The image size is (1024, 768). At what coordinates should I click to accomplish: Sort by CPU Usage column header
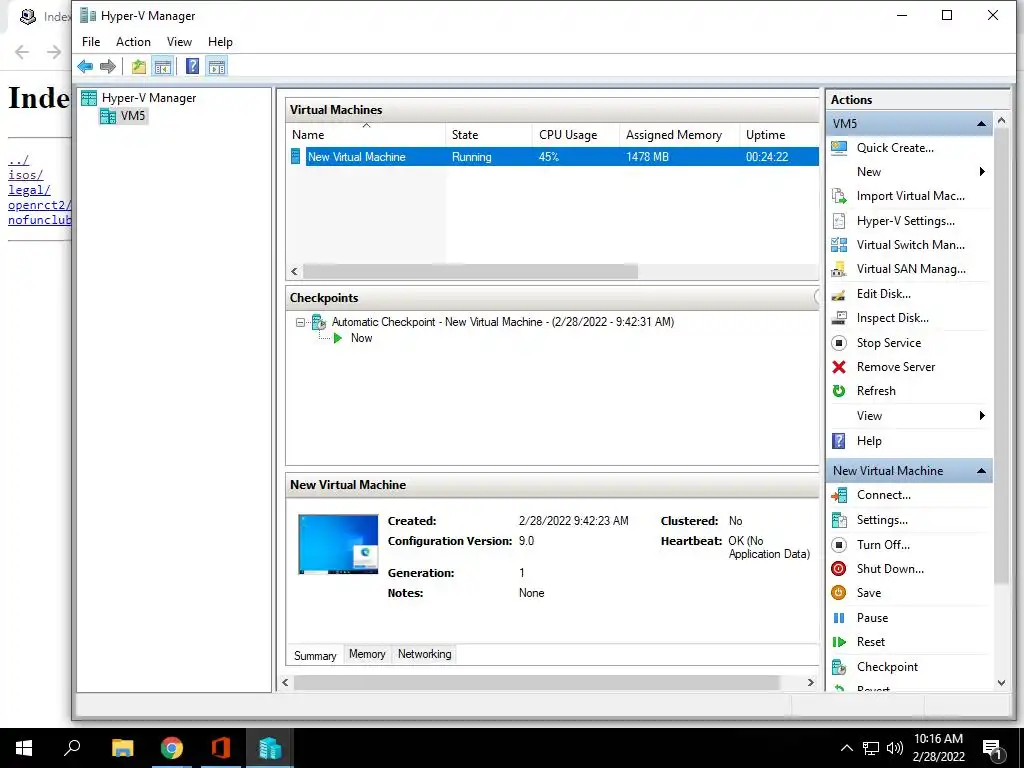(x=575, y=135)
